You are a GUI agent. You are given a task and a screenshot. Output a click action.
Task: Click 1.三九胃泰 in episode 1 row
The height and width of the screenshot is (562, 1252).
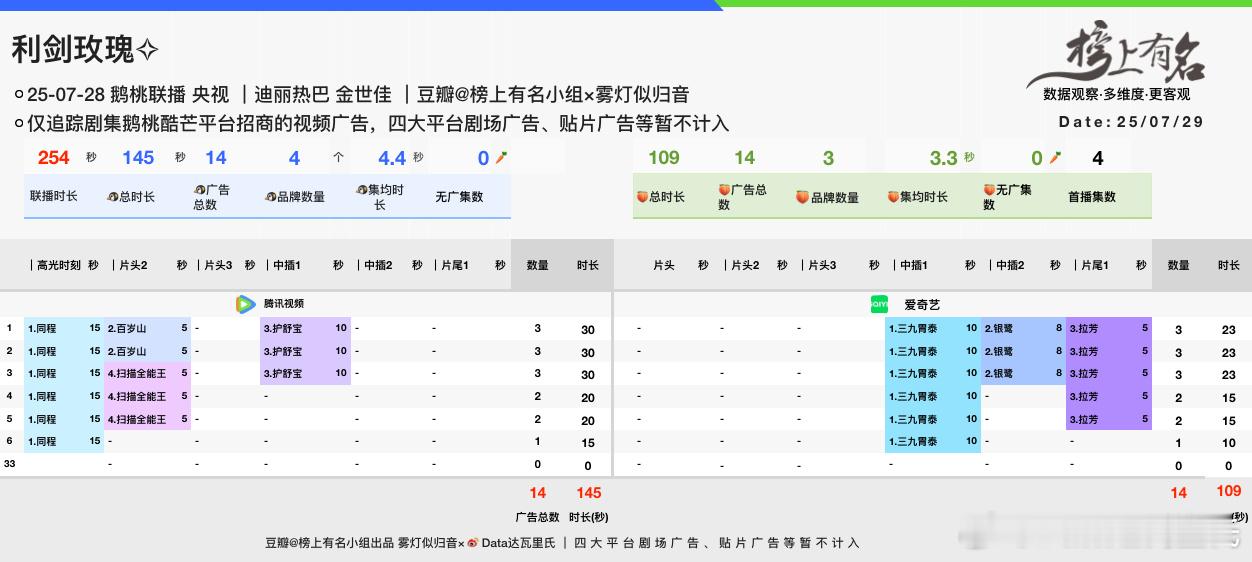(914, 329)
